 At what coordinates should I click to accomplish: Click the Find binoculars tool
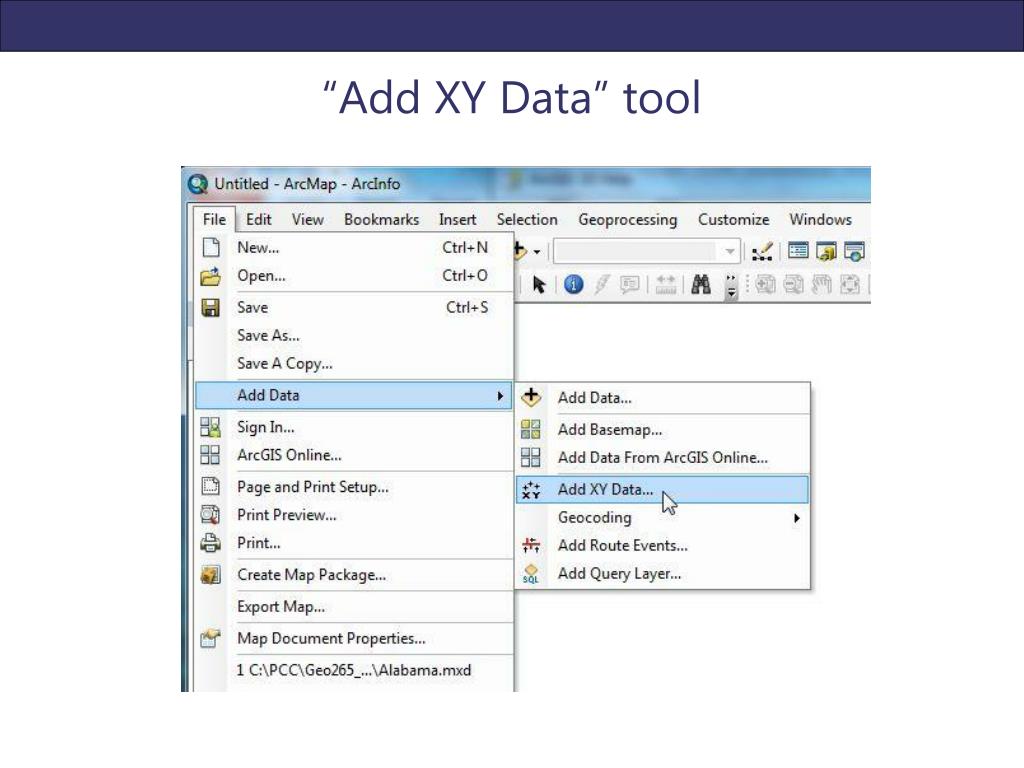click(x=701, y=285)
